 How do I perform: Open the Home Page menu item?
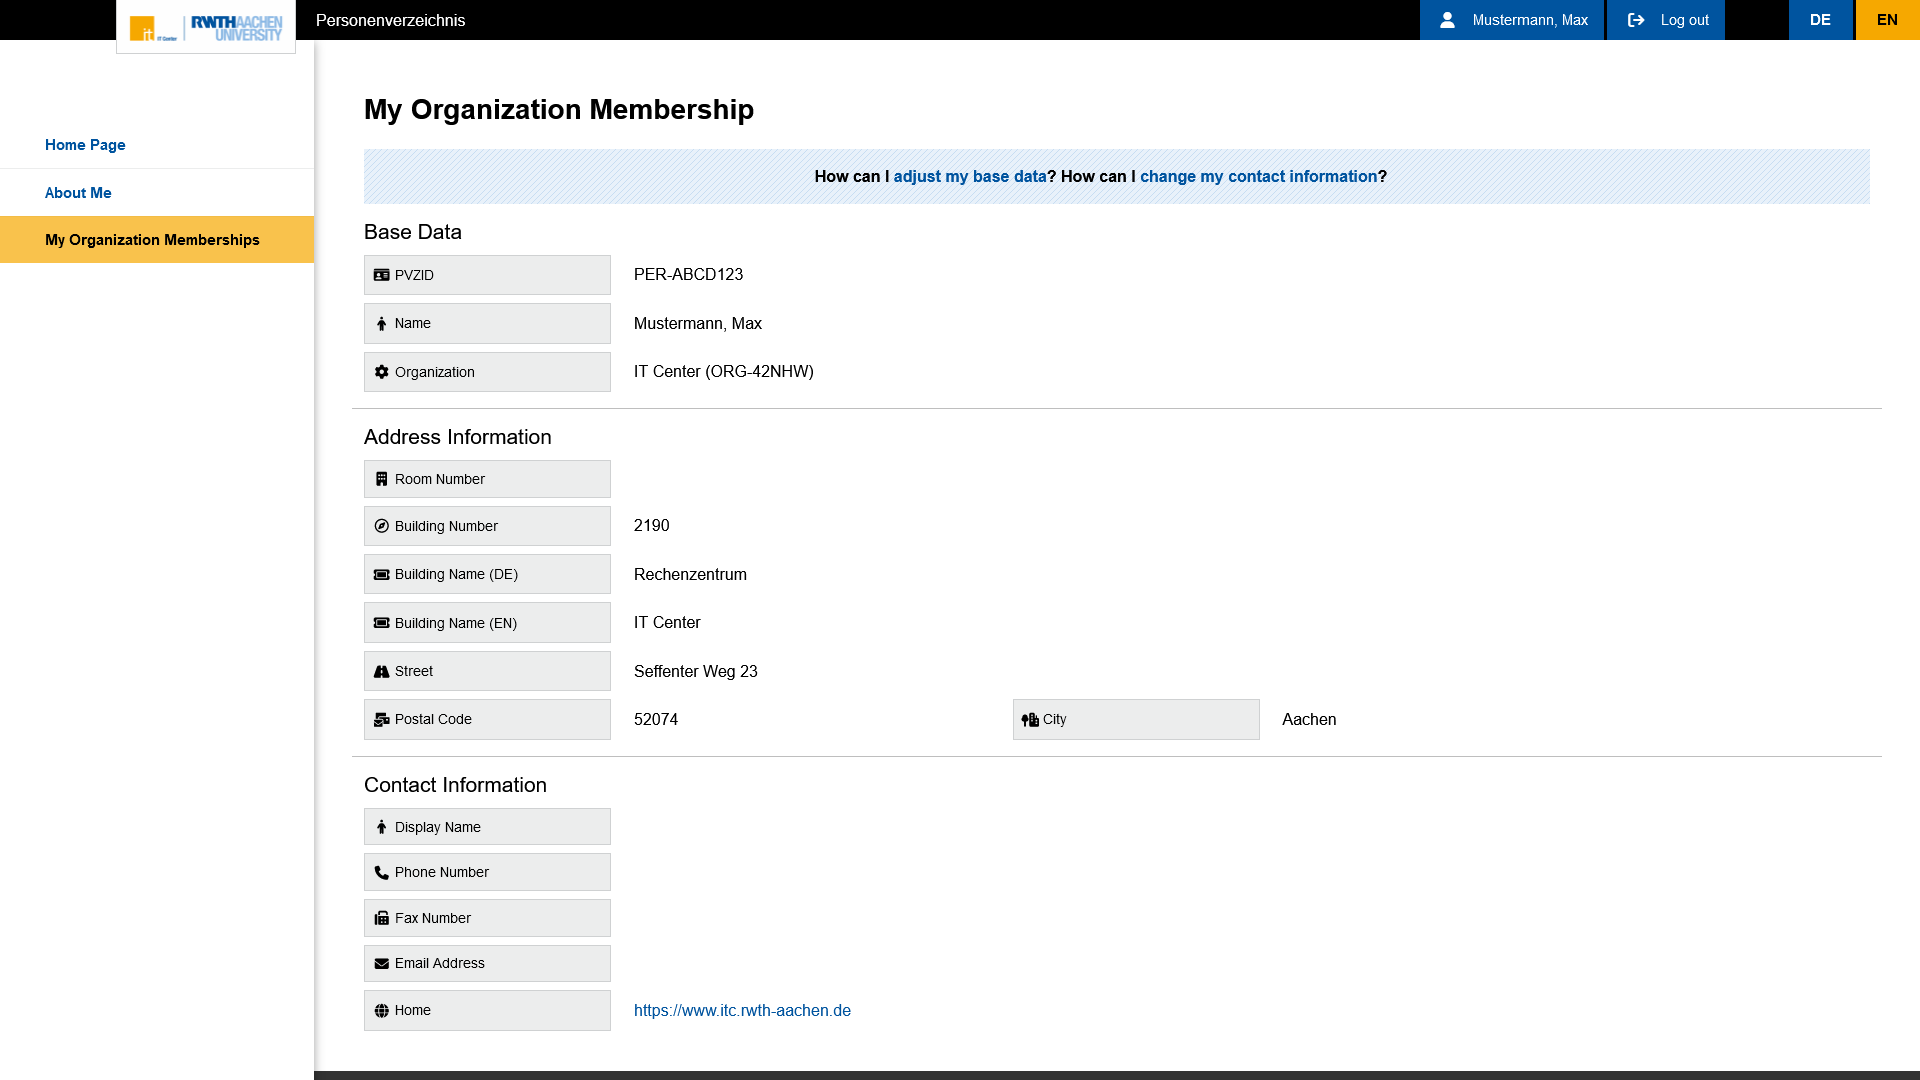coord(85,145)
